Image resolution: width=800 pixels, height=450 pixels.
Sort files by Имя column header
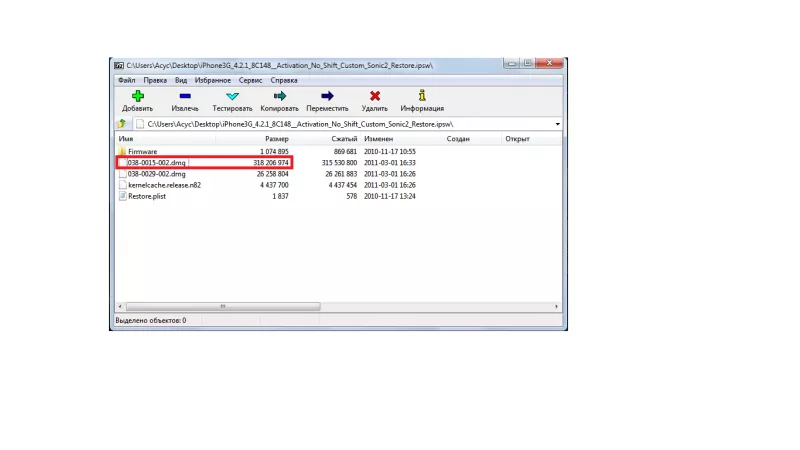(126, 139)
